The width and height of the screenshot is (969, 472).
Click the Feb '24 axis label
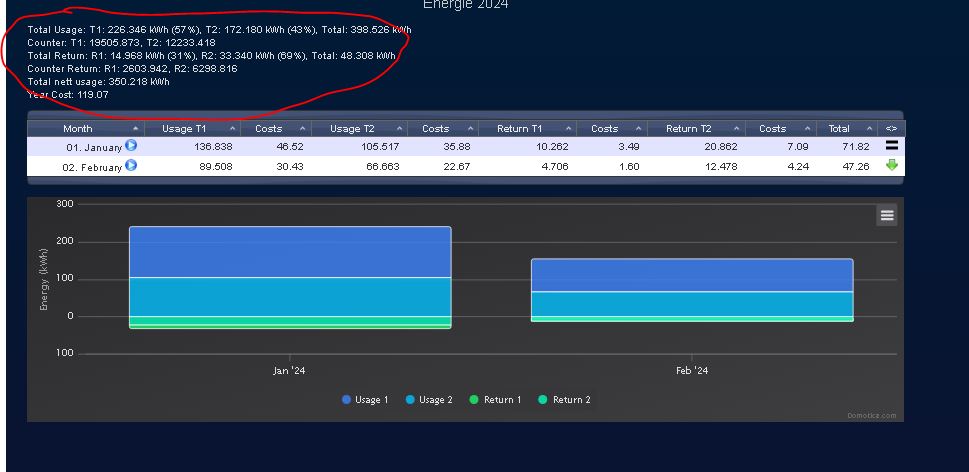692,371
